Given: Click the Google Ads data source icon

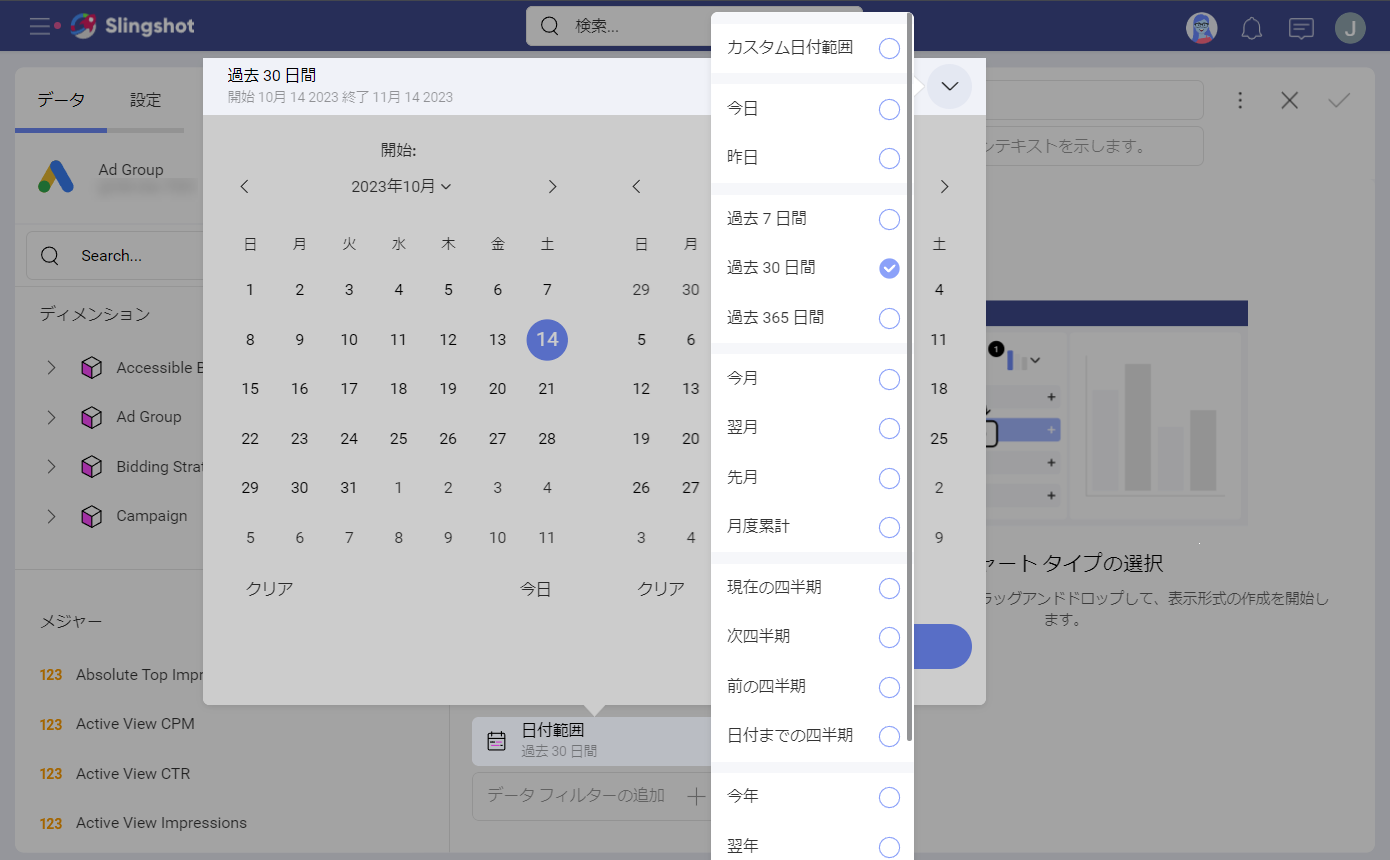Looking at the screenshot, I should coord(56,176).
